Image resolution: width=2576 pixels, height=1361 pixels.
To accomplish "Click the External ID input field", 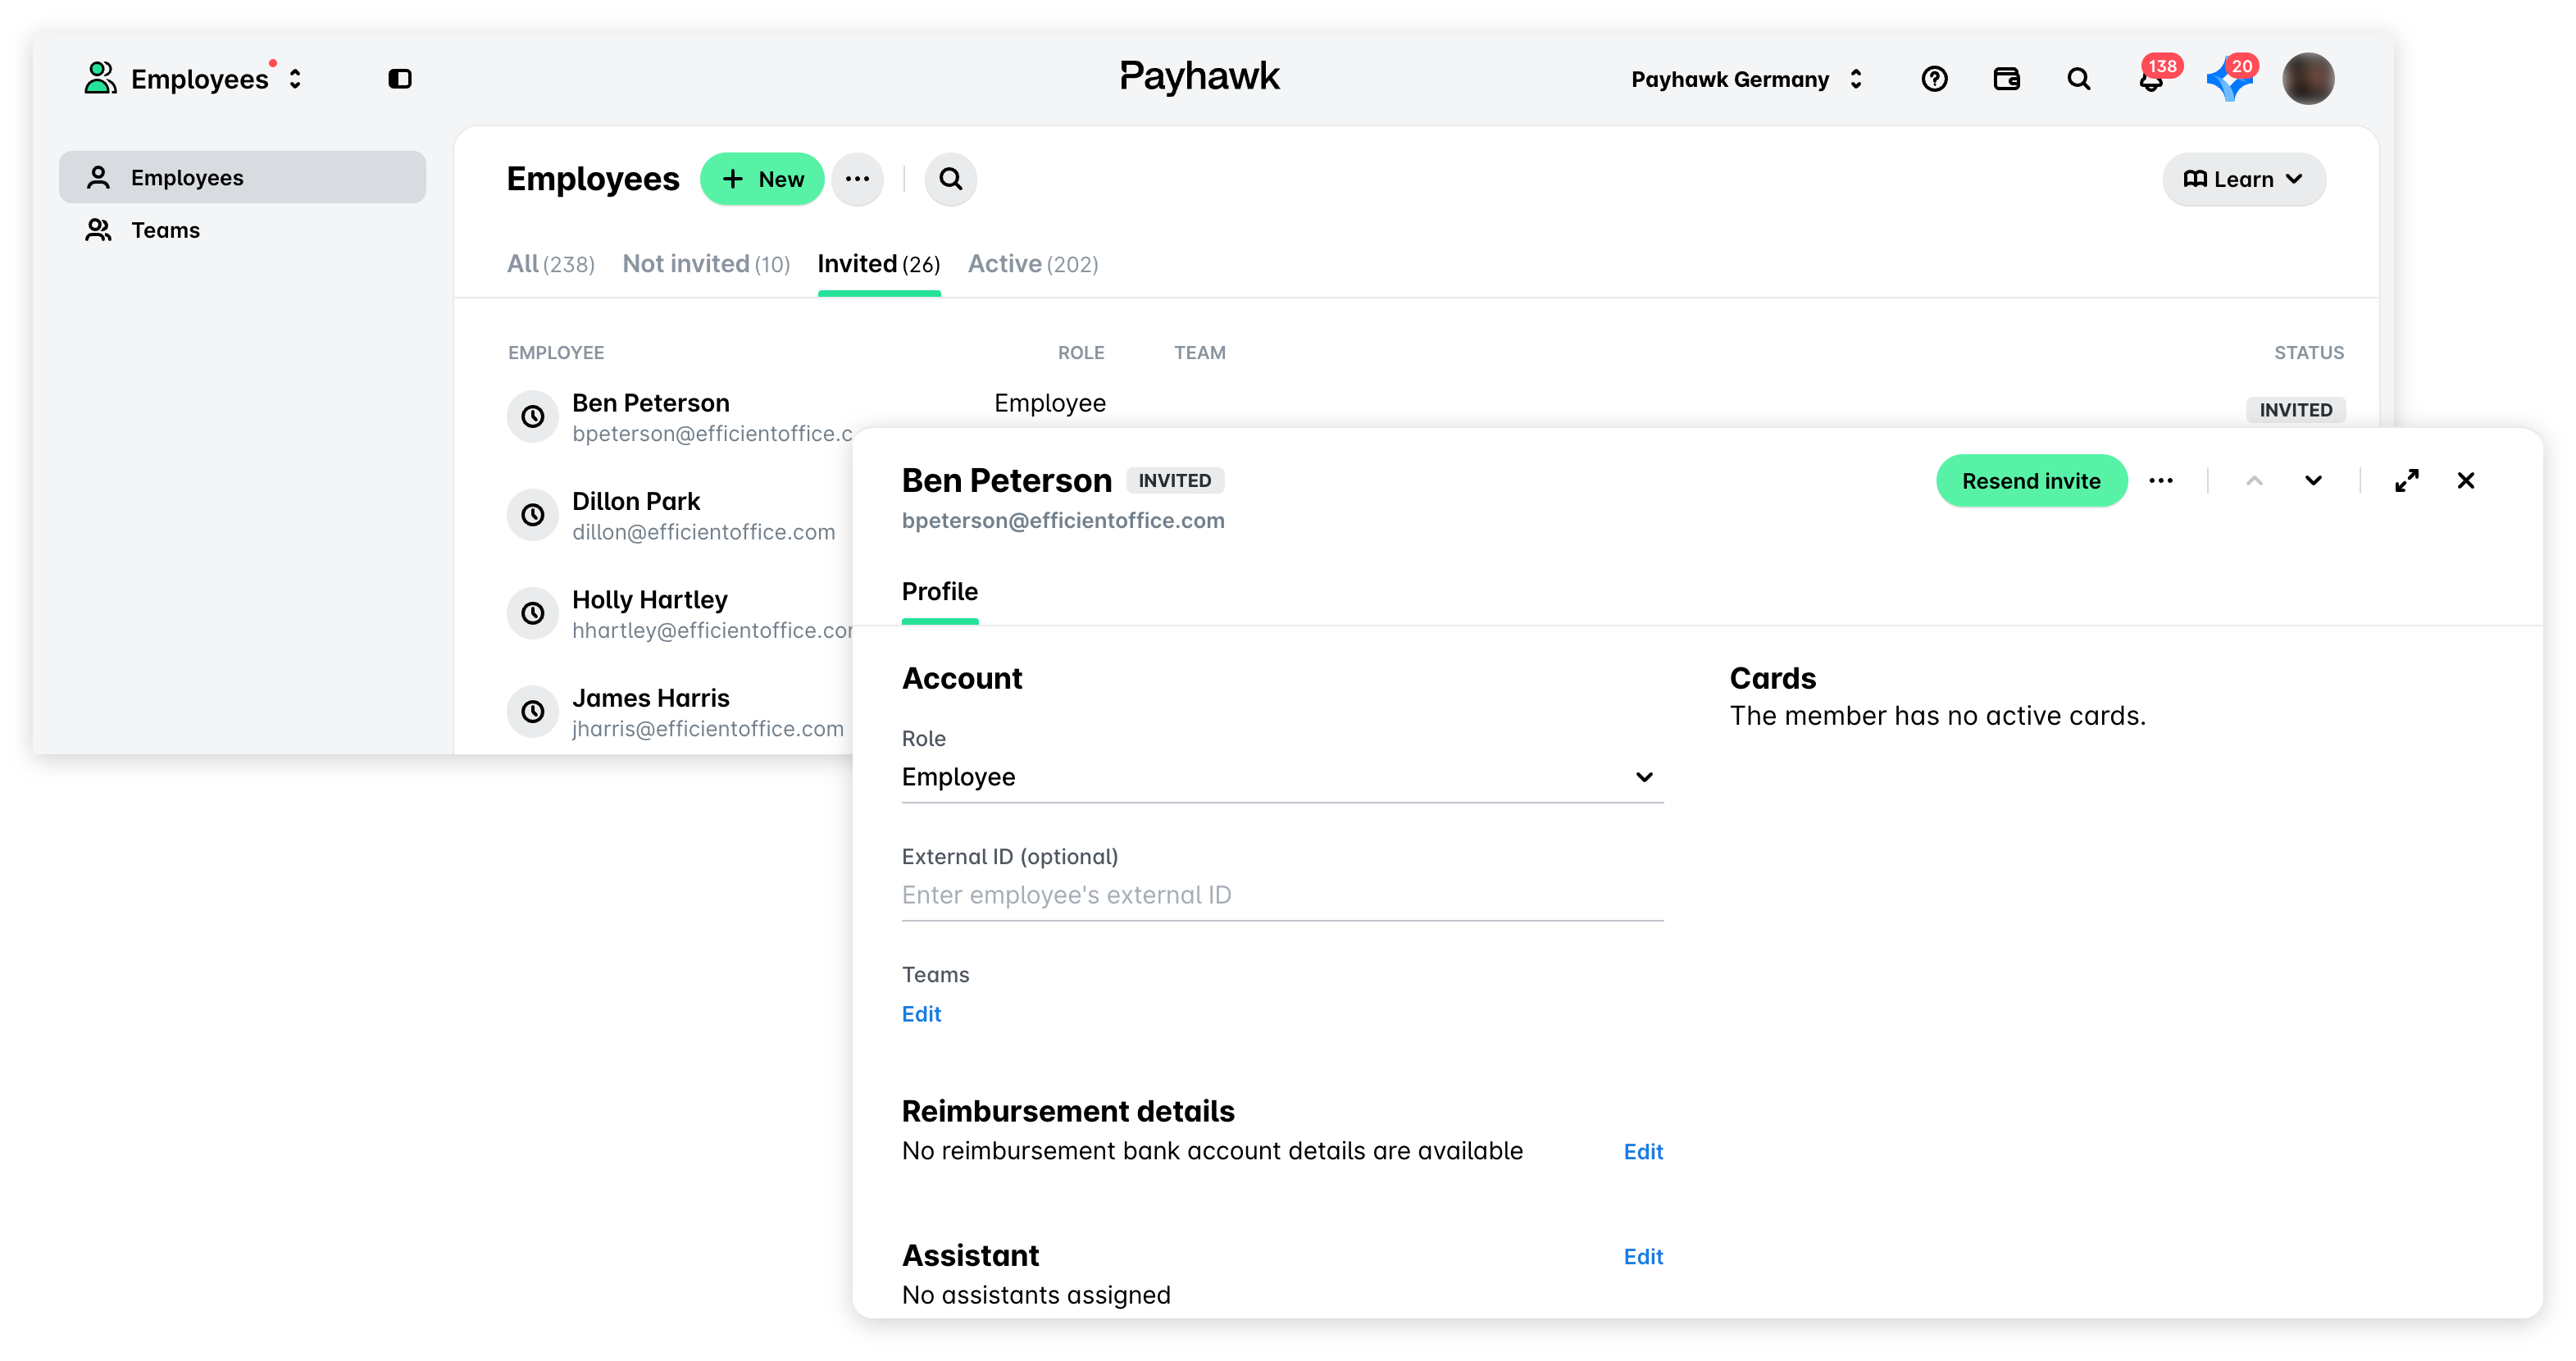I will click(x=1282, y=895).
